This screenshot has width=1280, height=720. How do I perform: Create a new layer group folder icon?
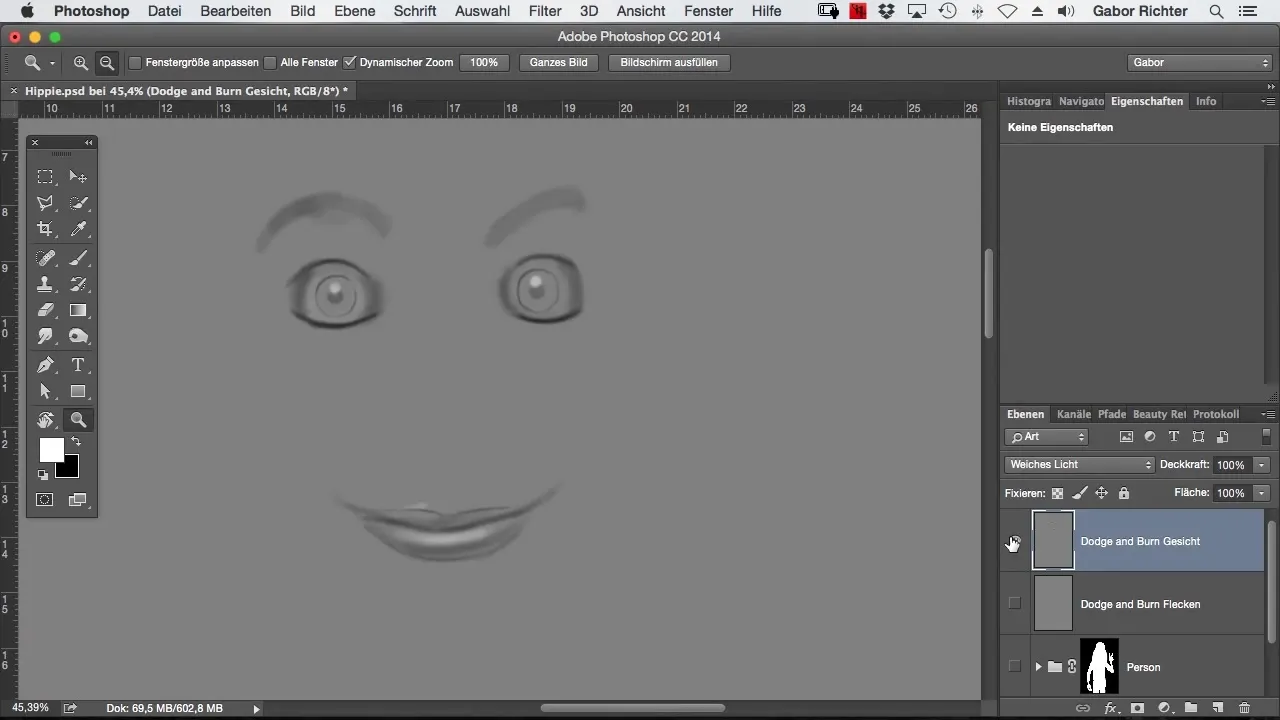[x=1191, y=708]
